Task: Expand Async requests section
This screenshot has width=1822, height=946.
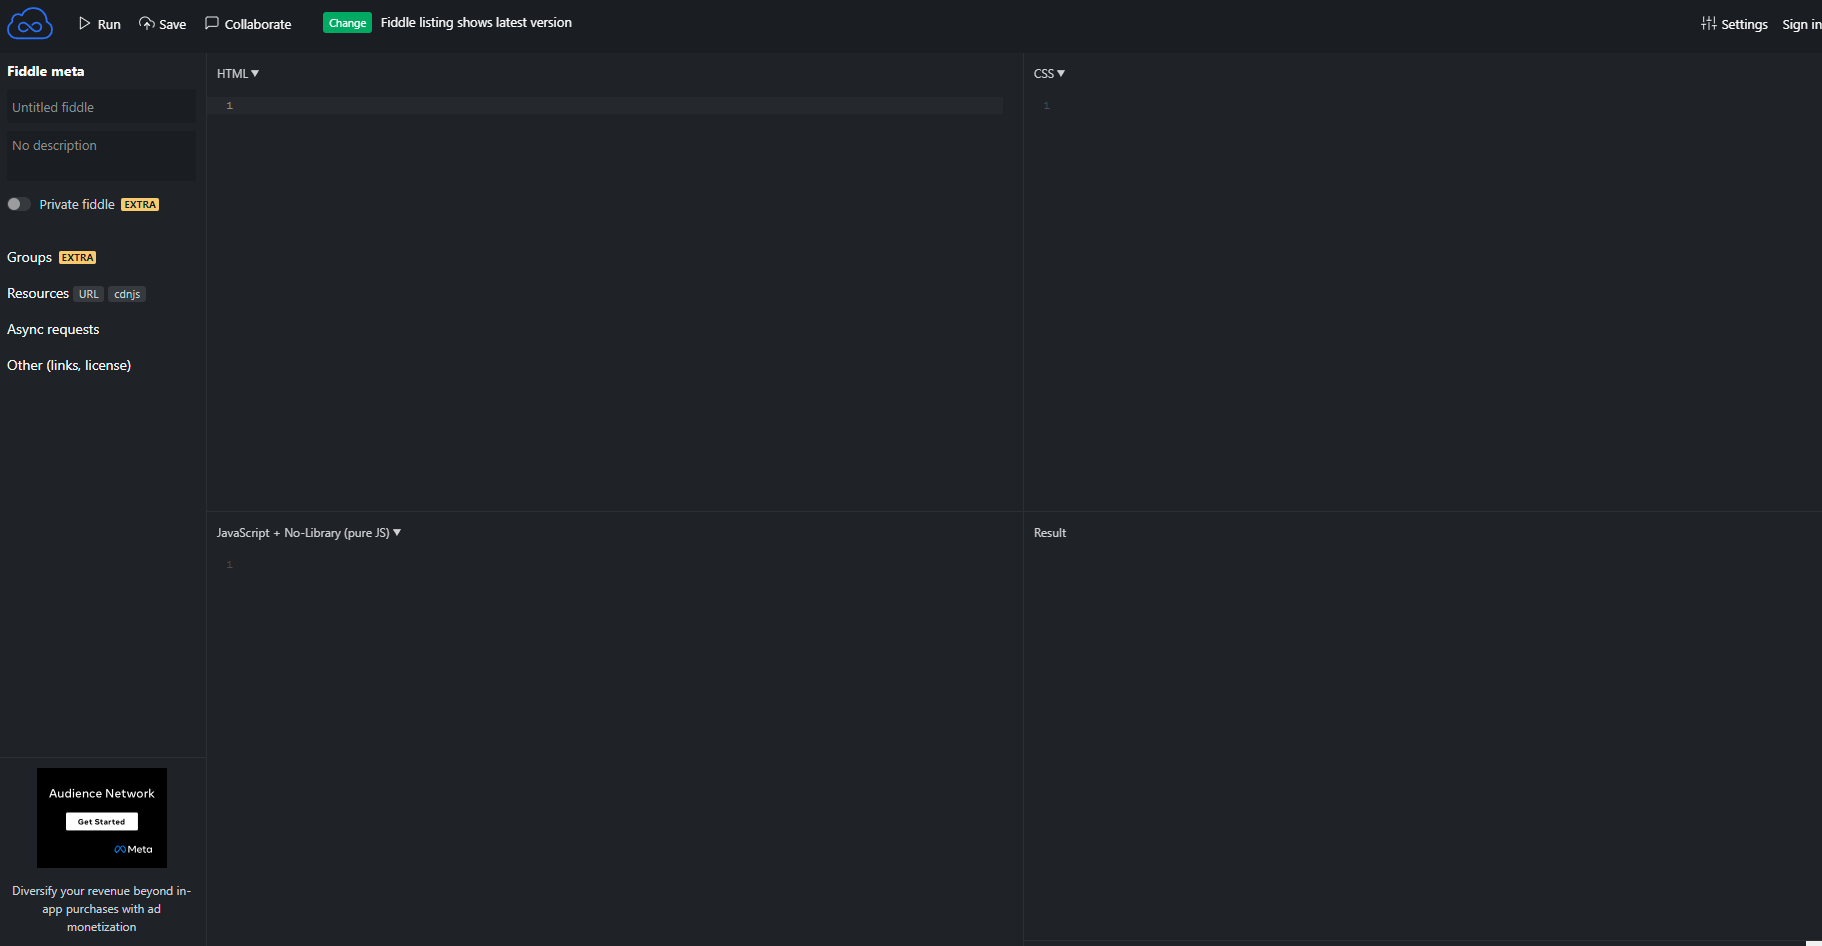Action: coord(53,329)
